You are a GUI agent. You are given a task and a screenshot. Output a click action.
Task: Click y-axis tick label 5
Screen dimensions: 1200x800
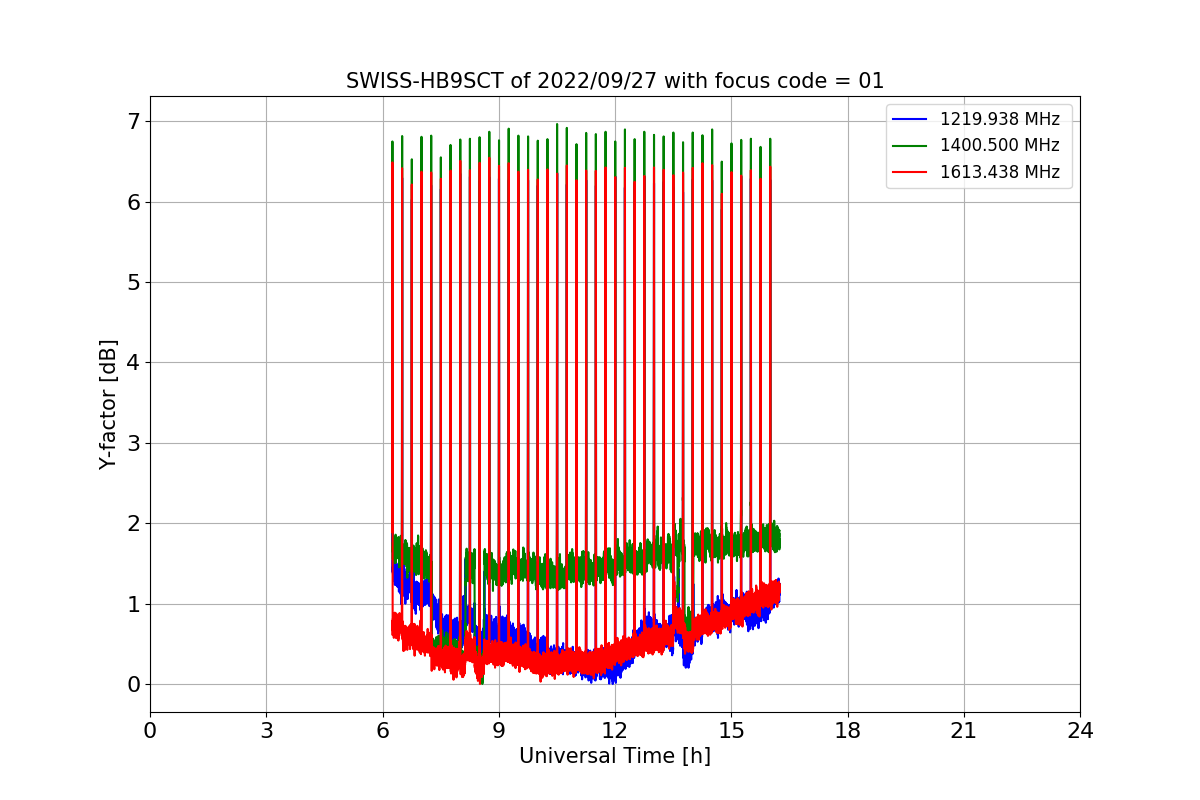(133, 283)
